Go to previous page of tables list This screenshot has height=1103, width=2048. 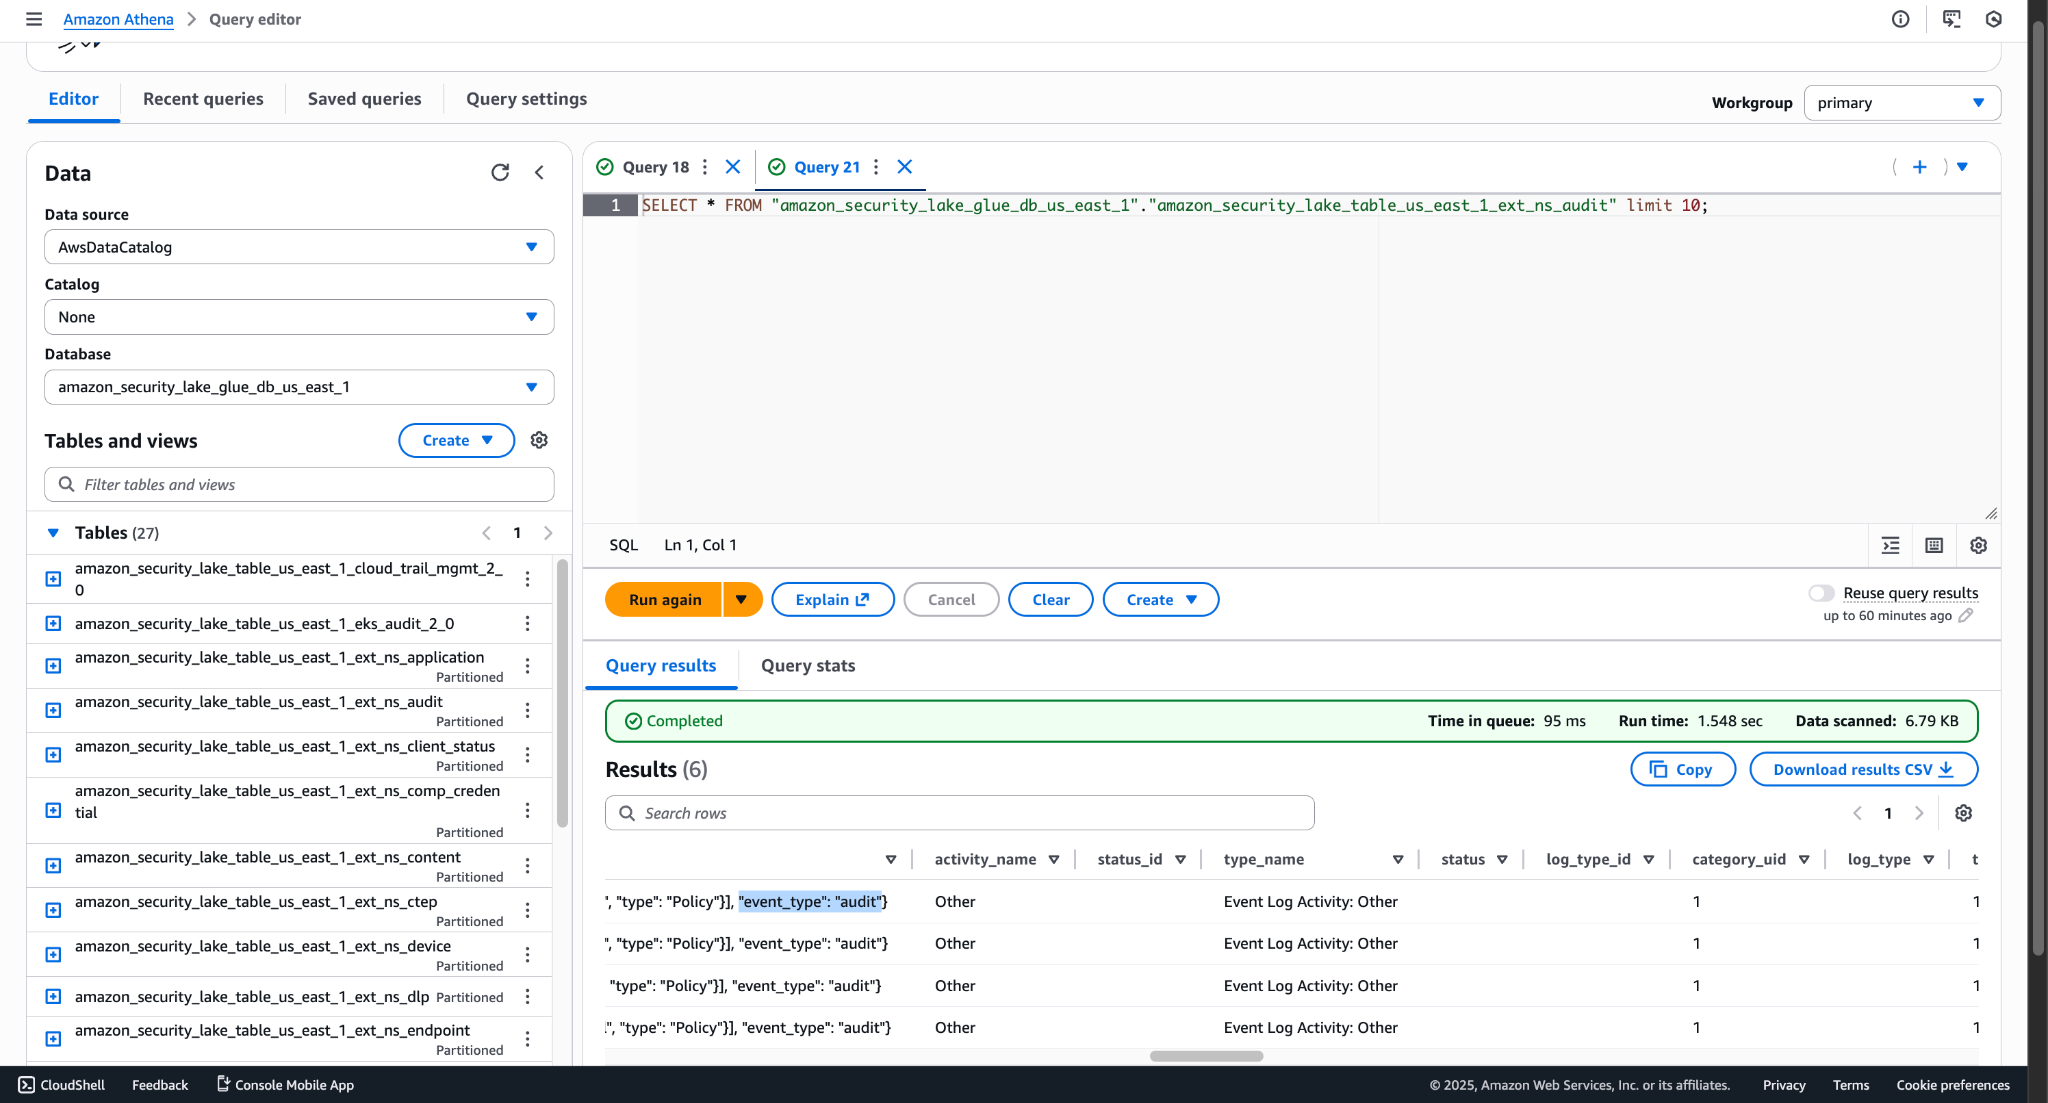coord(487,533)
